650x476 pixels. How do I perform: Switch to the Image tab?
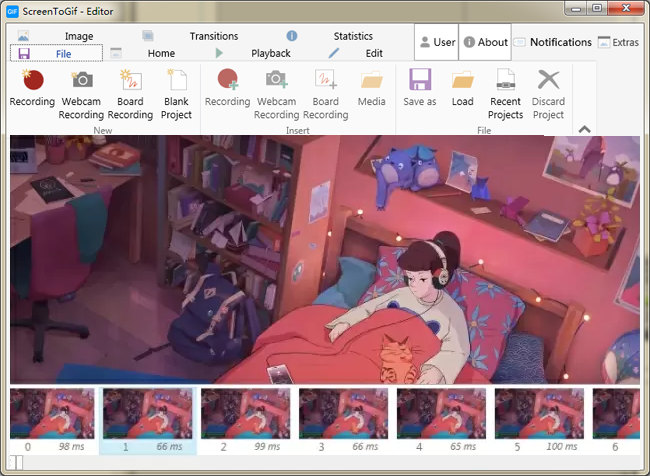click(x=56, y=36)
